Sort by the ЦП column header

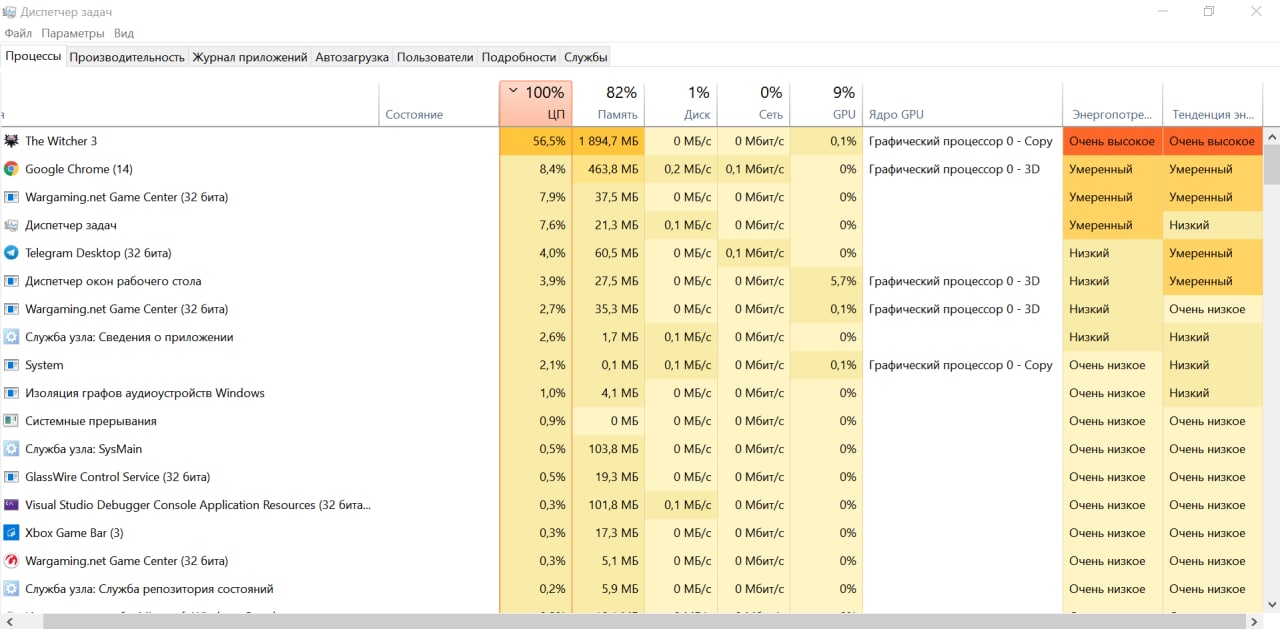(x=535, y=103)
